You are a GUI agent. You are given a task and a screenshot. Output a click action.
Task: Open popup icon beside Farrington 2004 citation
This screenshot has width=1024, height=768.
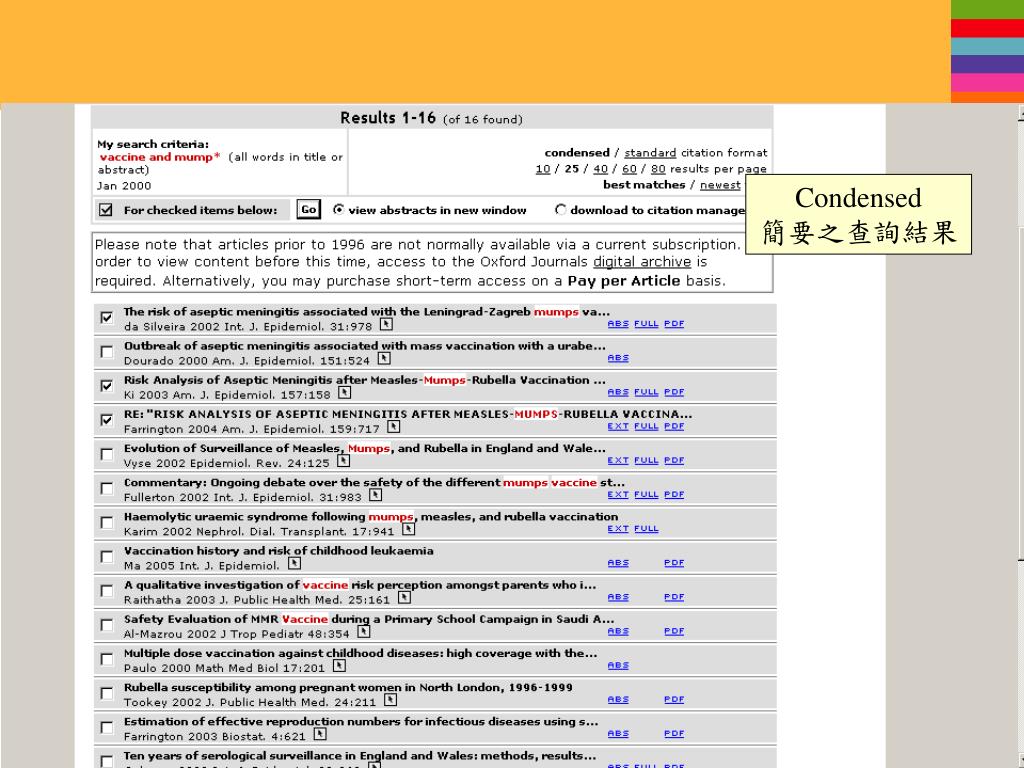(x=393, y=426)
